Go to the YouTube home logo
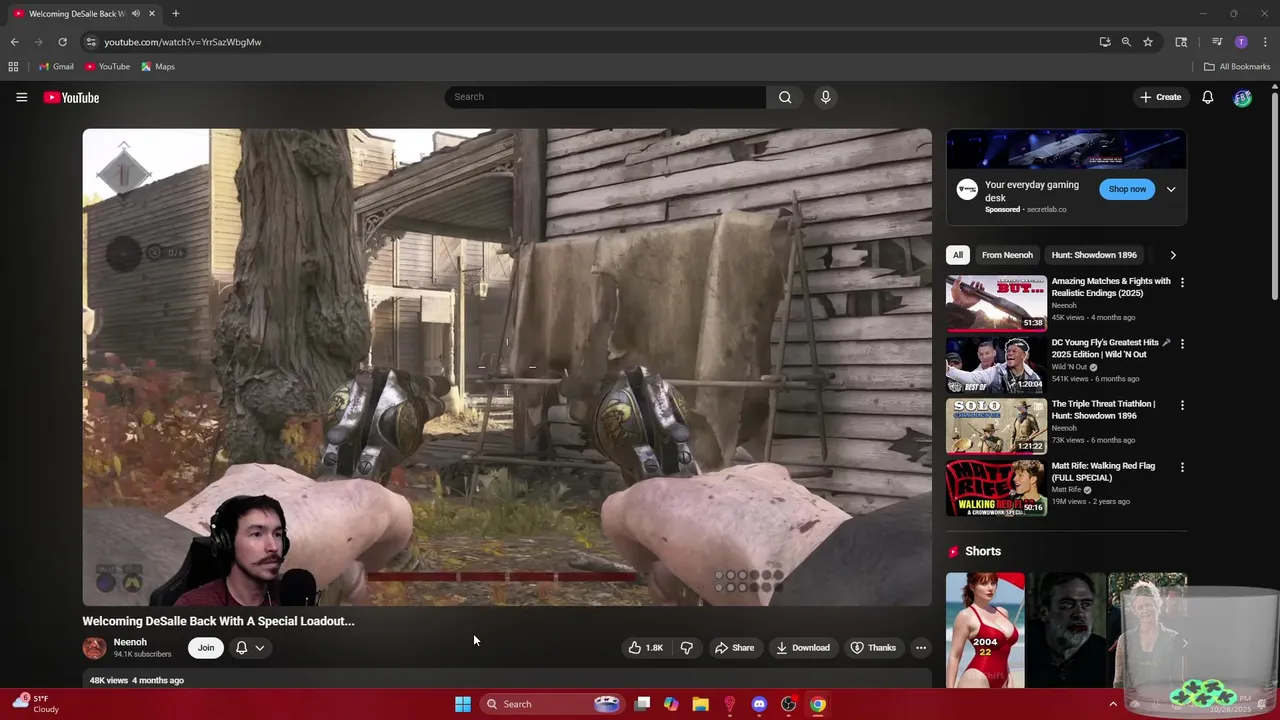 coord(71,97)
